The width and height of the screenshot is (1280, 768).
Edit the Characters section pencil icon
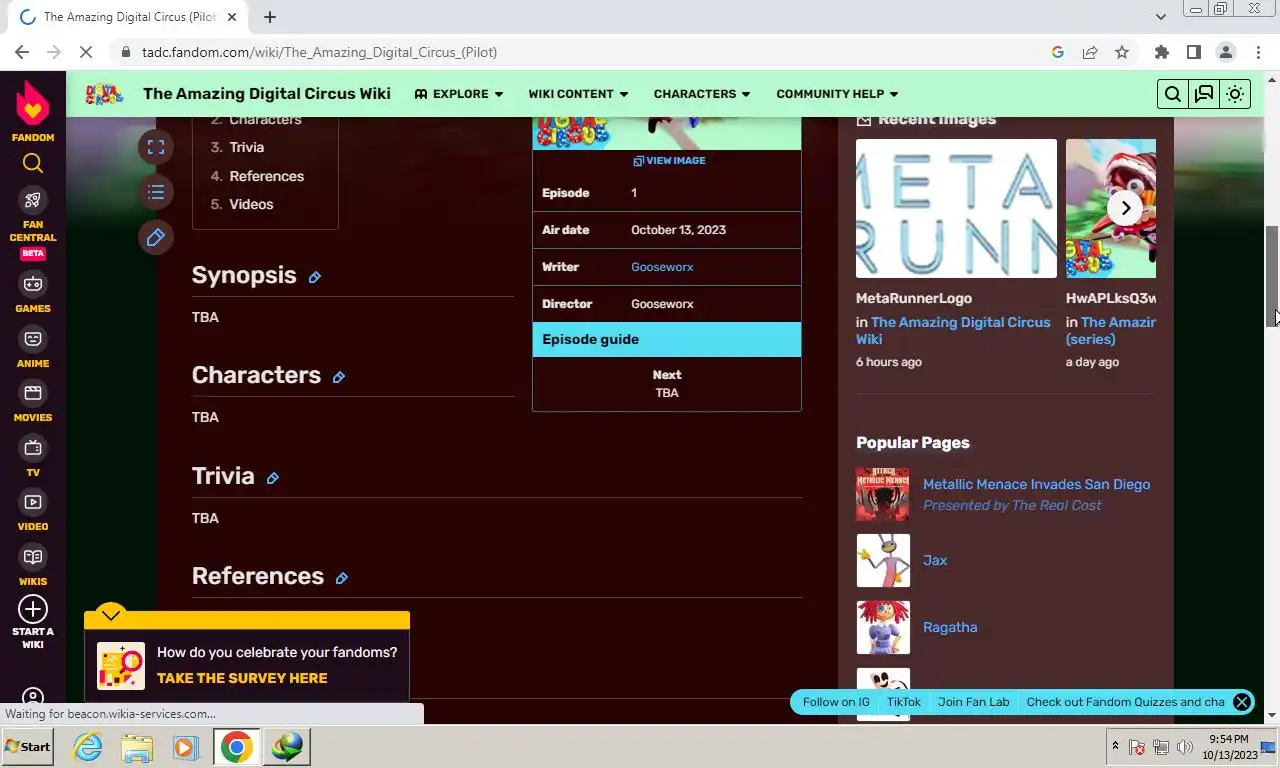(x=339, y=377)
